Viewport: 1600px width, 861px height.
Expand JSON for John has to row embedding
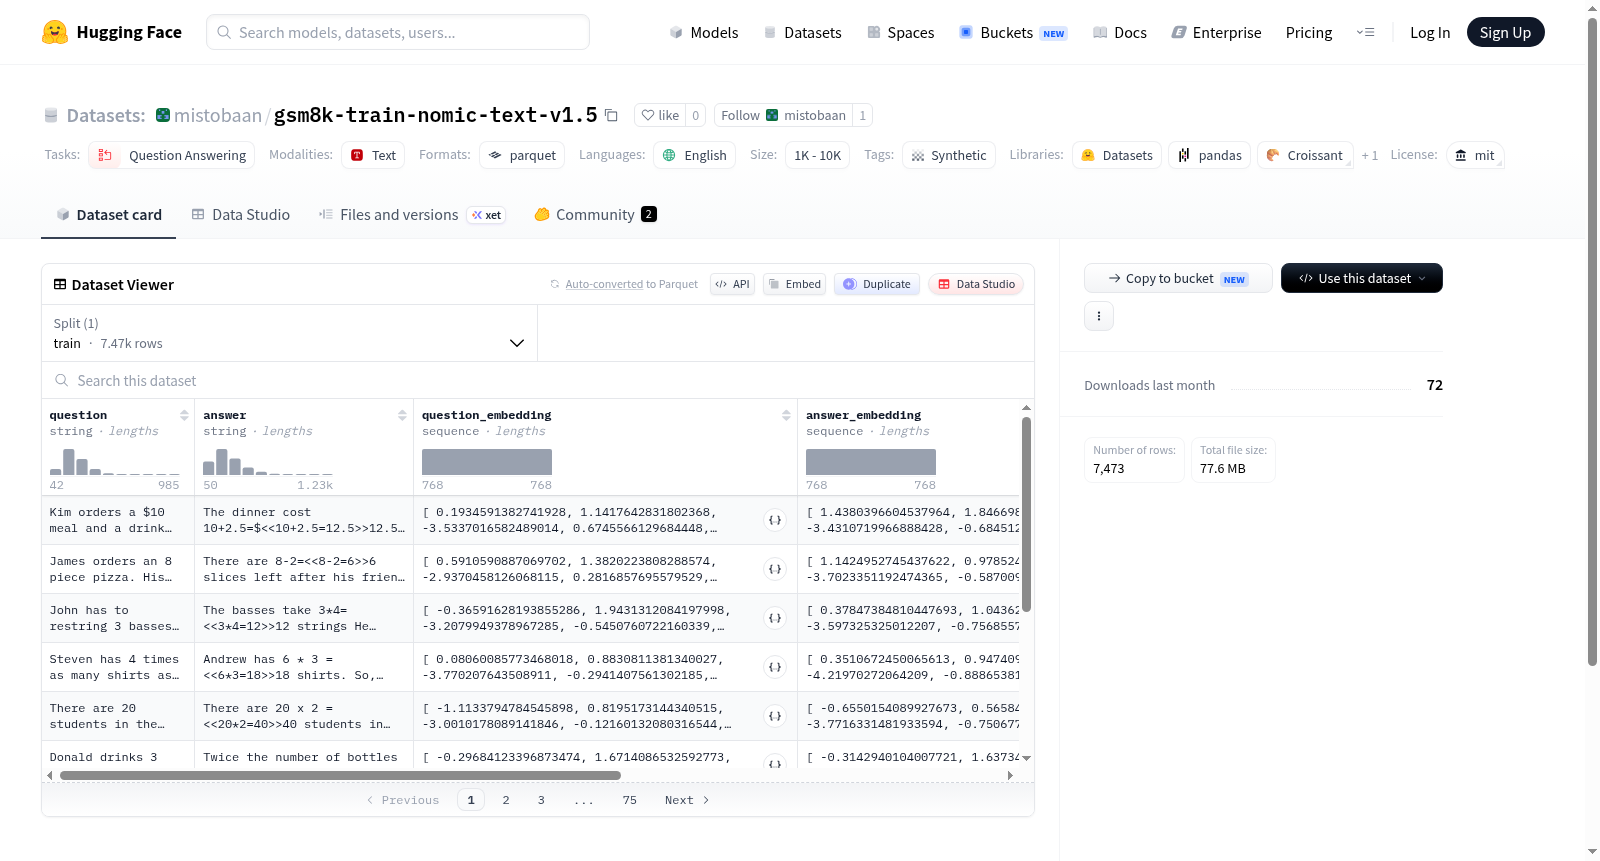point(775,618)
